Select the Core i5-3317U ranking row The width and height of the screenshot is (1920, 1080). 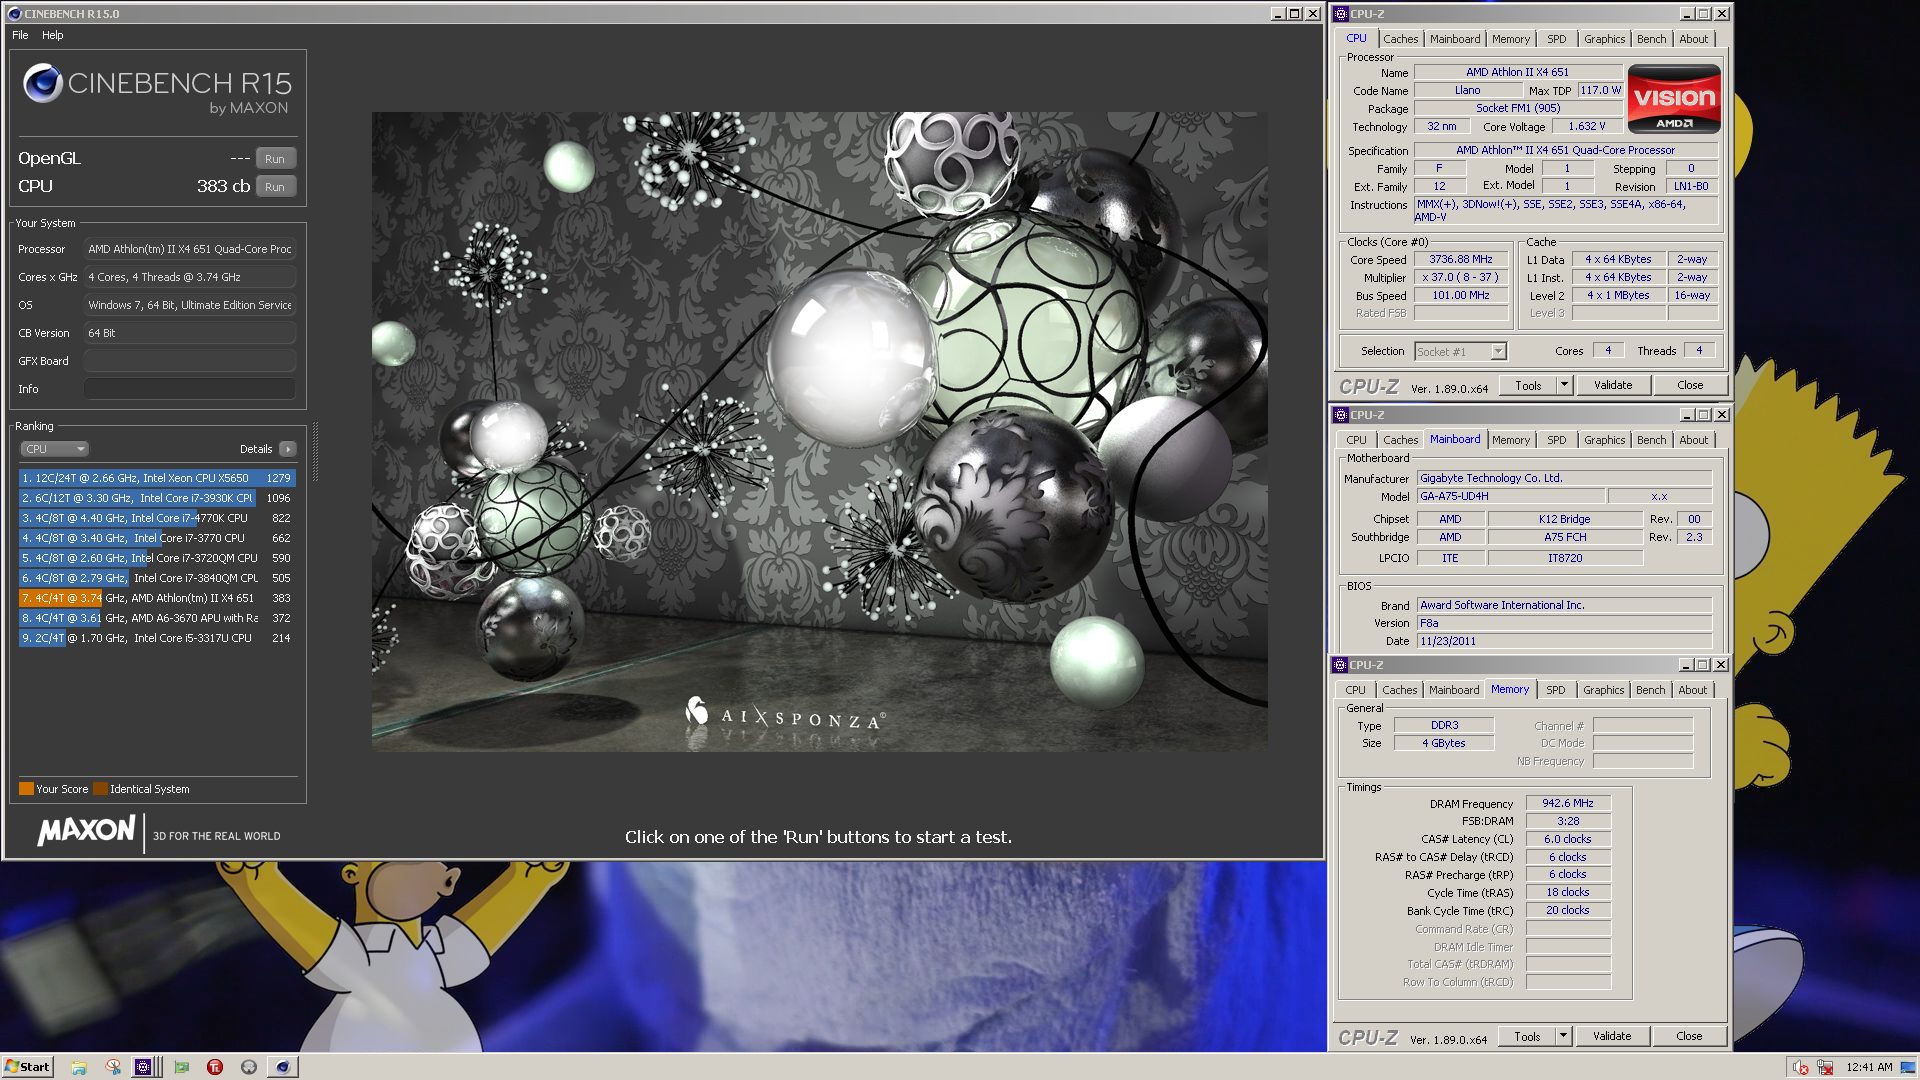pyautogui.click(x=157, y=638)
